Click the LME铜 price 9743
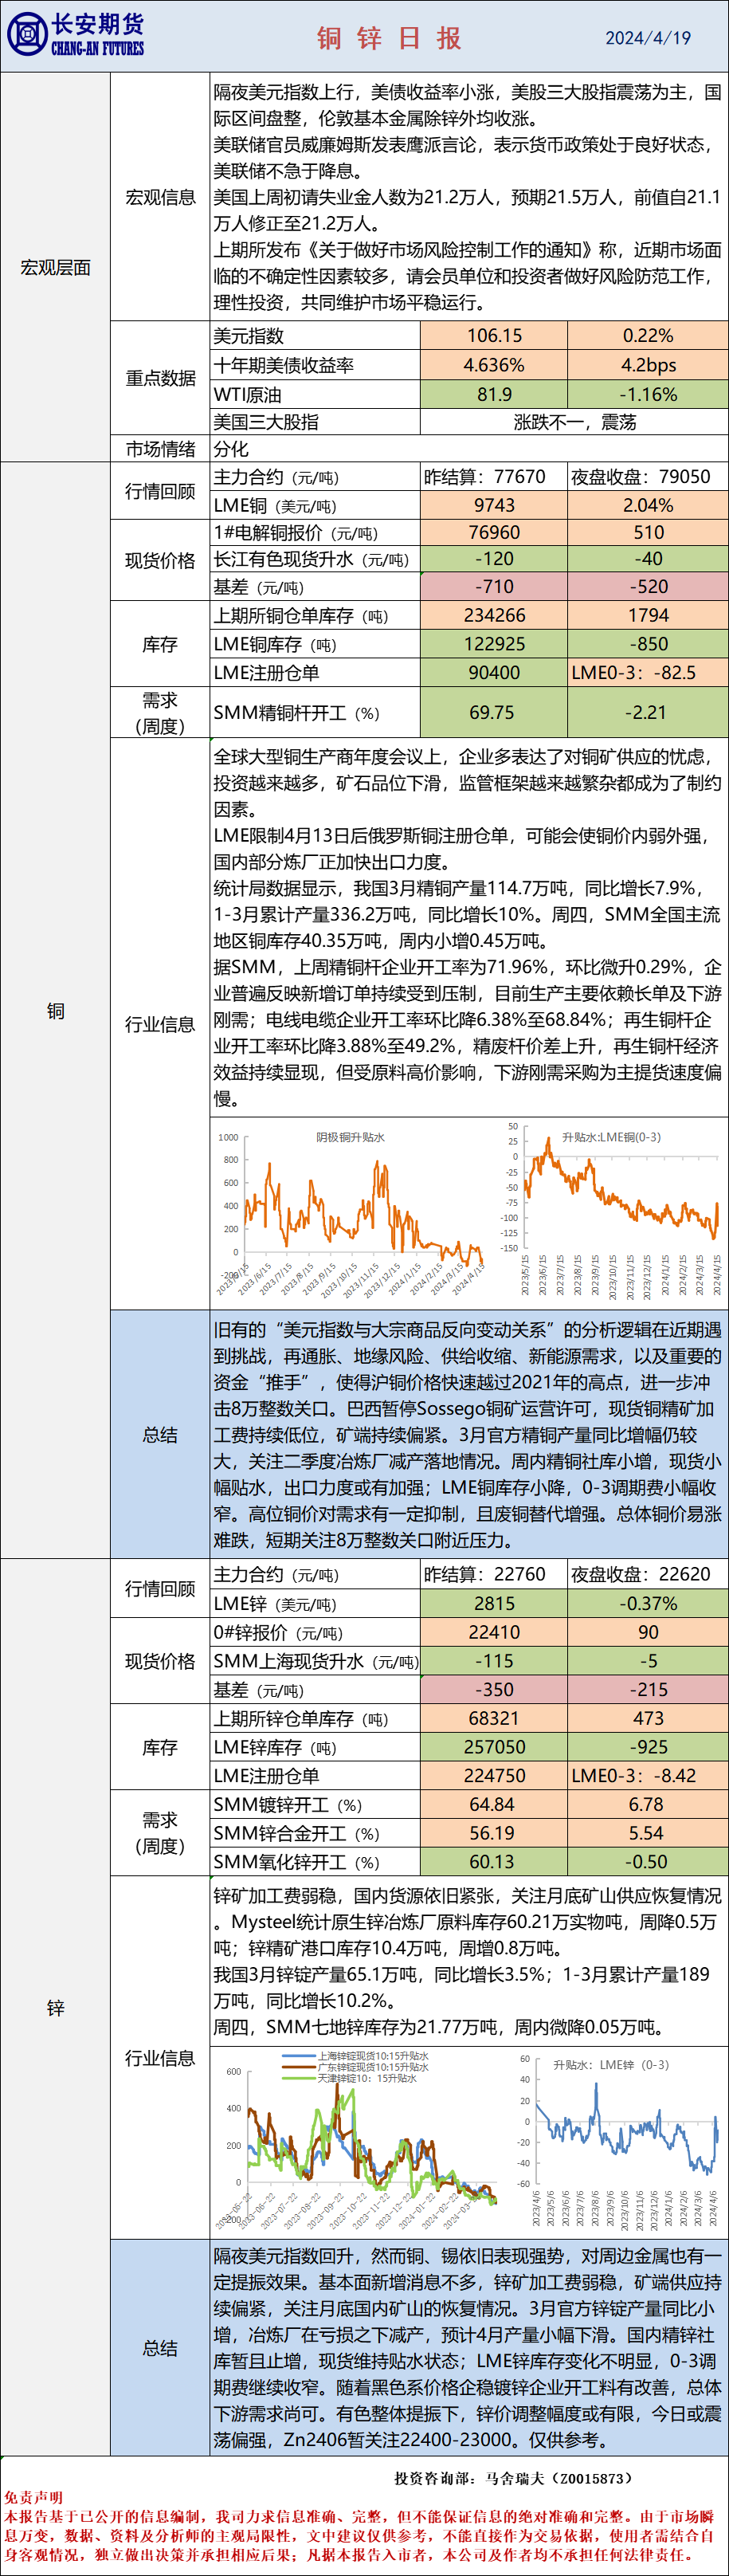729x2576 pixels. pos(494,506)
